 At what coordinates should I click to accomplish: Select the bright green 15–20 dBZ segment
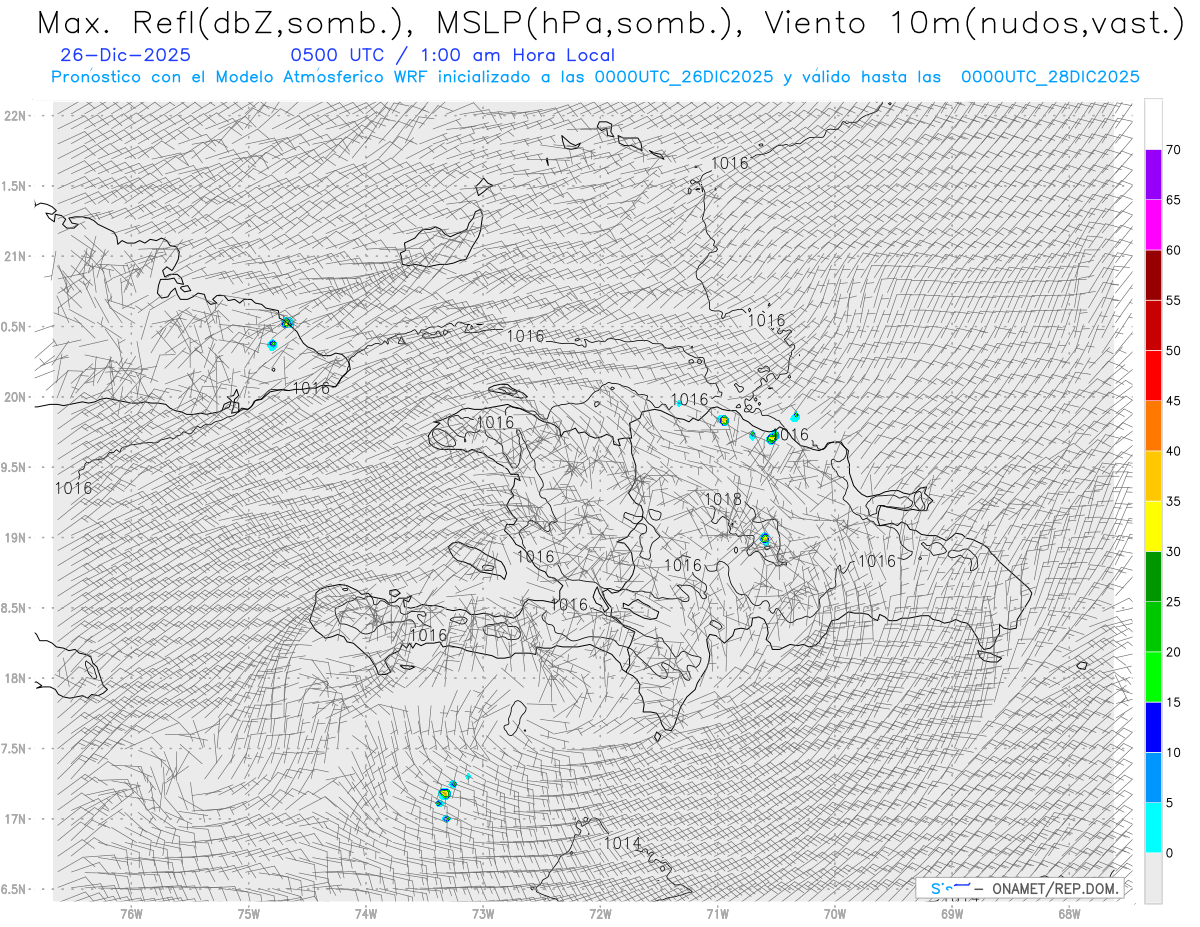[x=1153, y=677]
